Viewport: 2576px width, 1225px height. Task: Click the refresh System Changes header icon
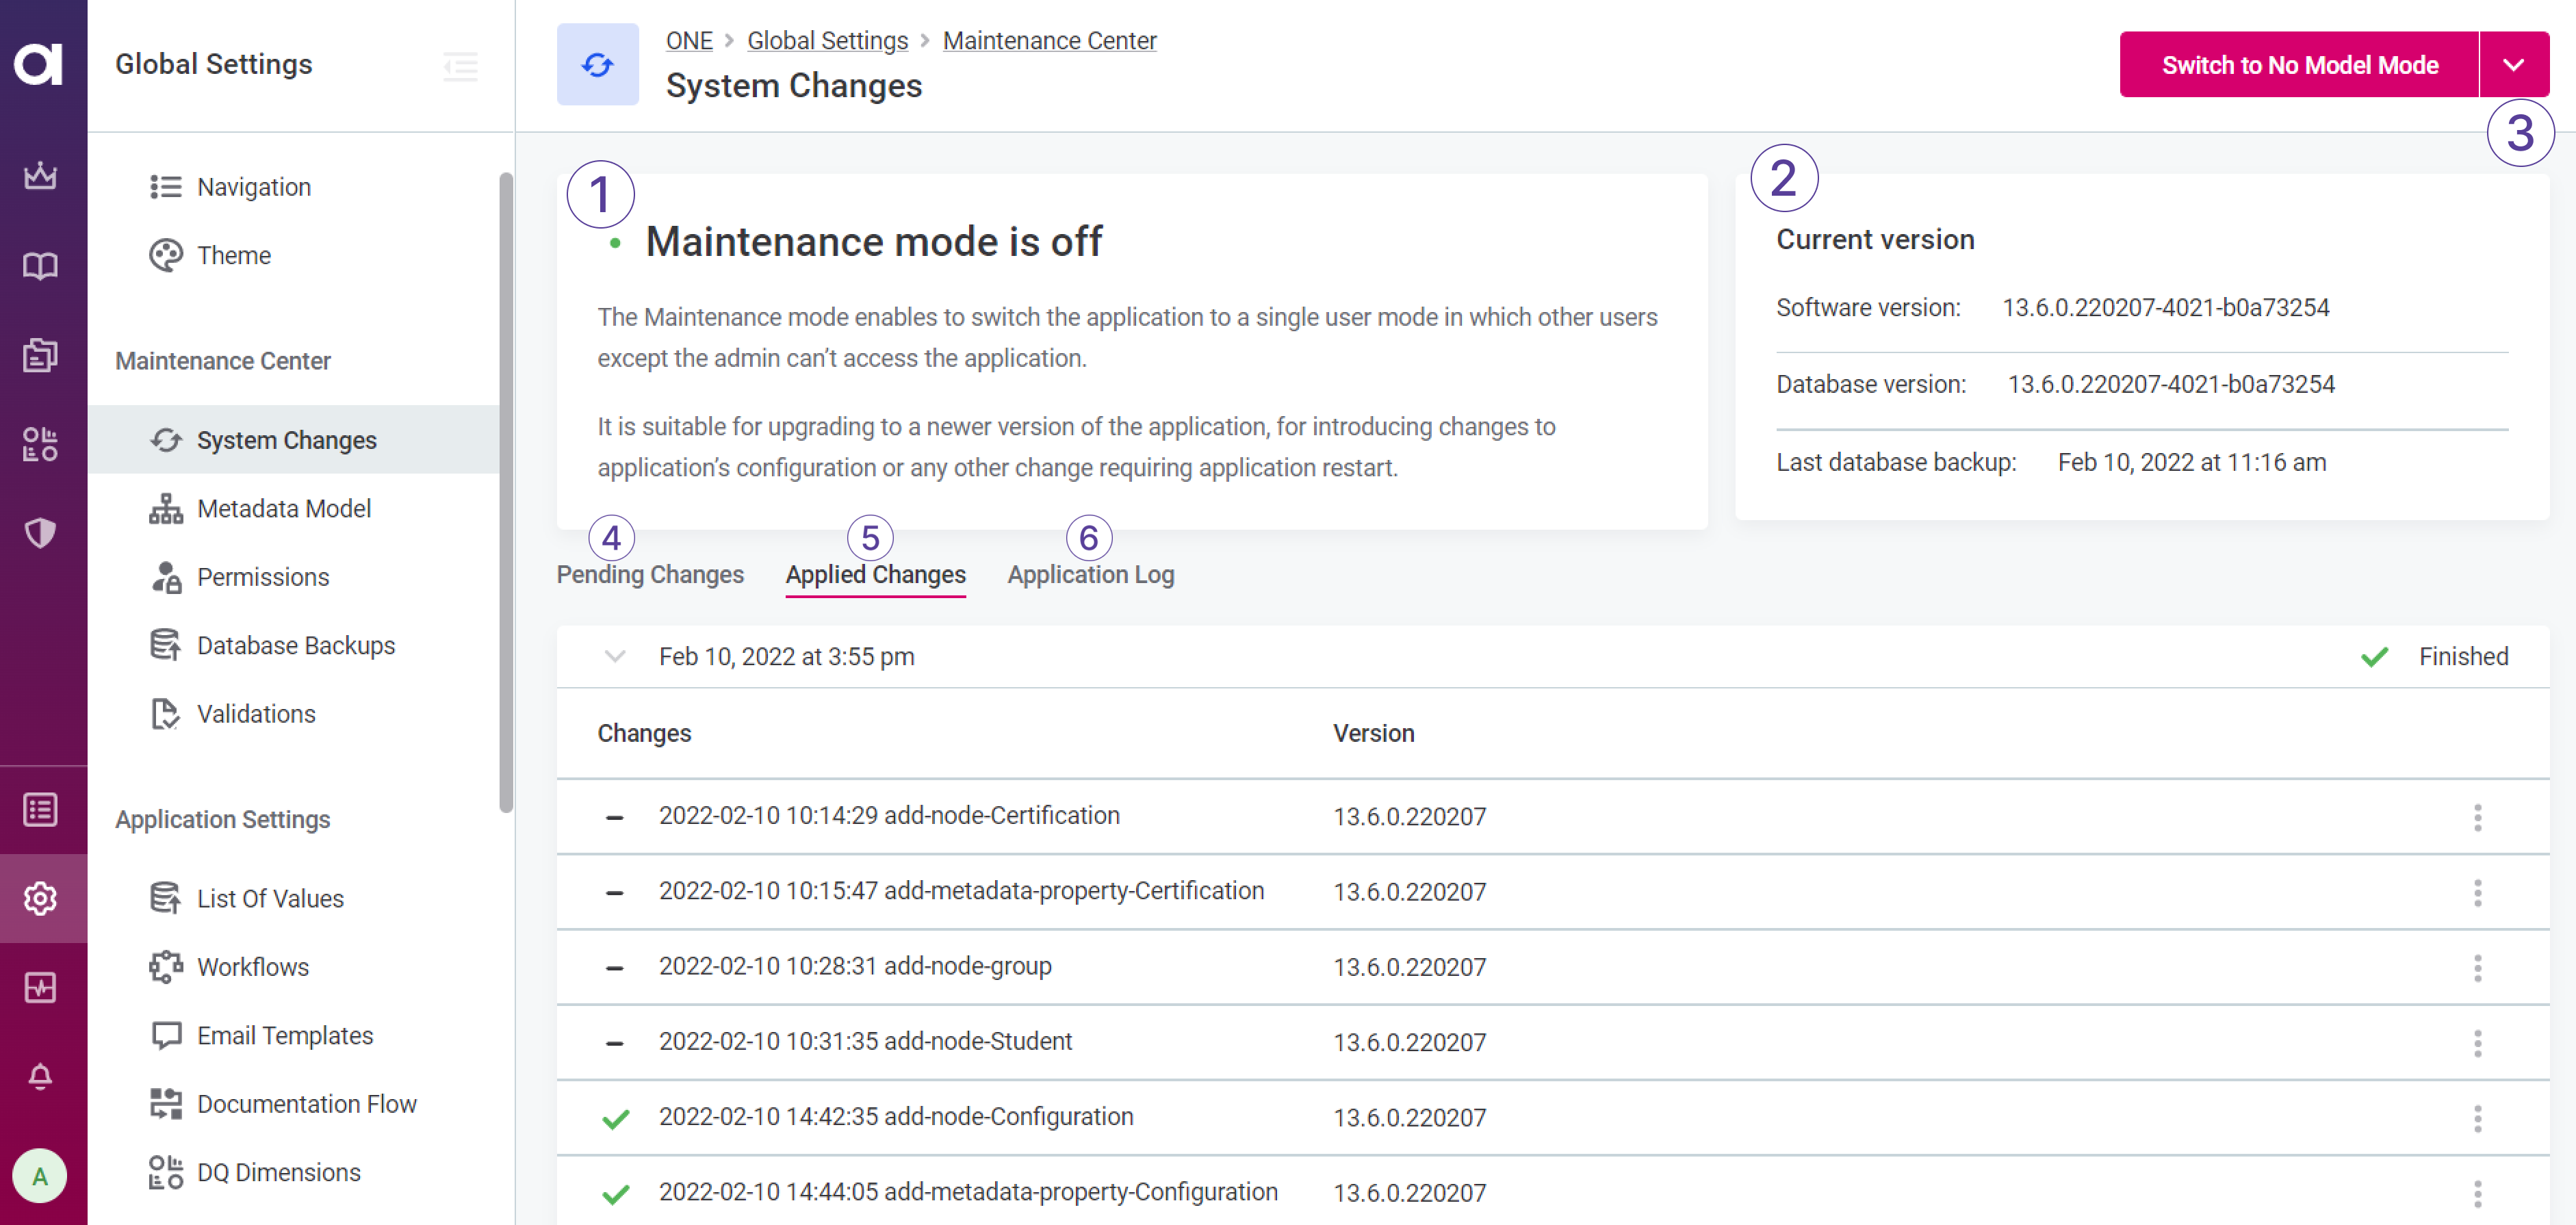coord(597,65)
